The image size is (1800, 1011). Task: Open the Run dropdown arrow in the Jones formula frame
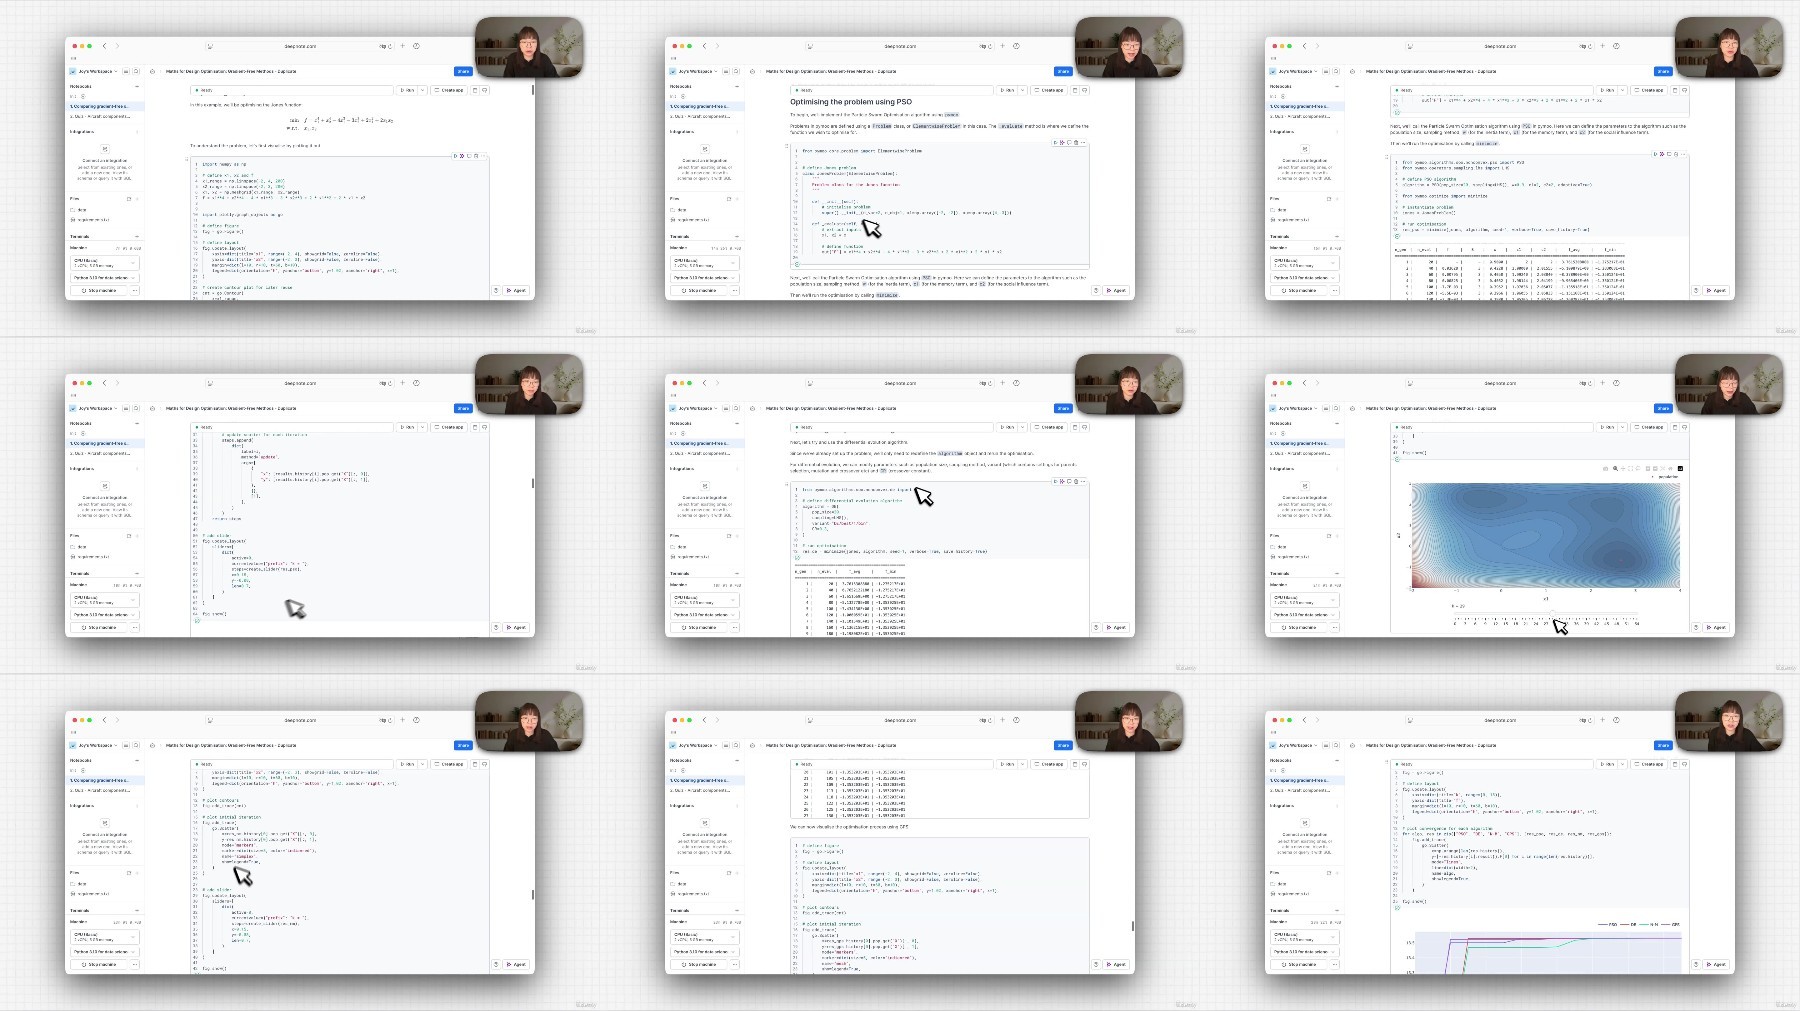tap(422, 90)
